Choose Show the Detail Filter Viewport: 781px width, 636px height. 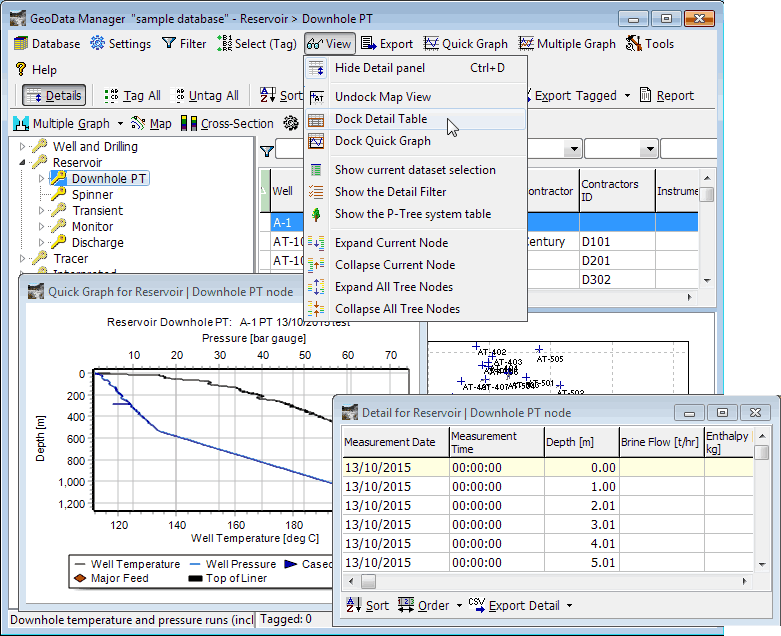(415, 192)
